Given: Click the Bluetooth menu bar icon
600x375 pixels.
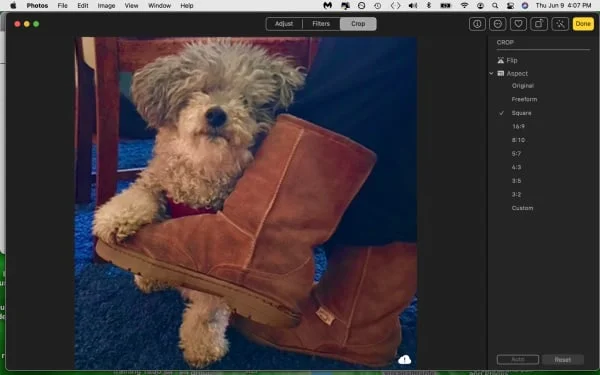Looking at the screenshot, I should tap(429, 5).
